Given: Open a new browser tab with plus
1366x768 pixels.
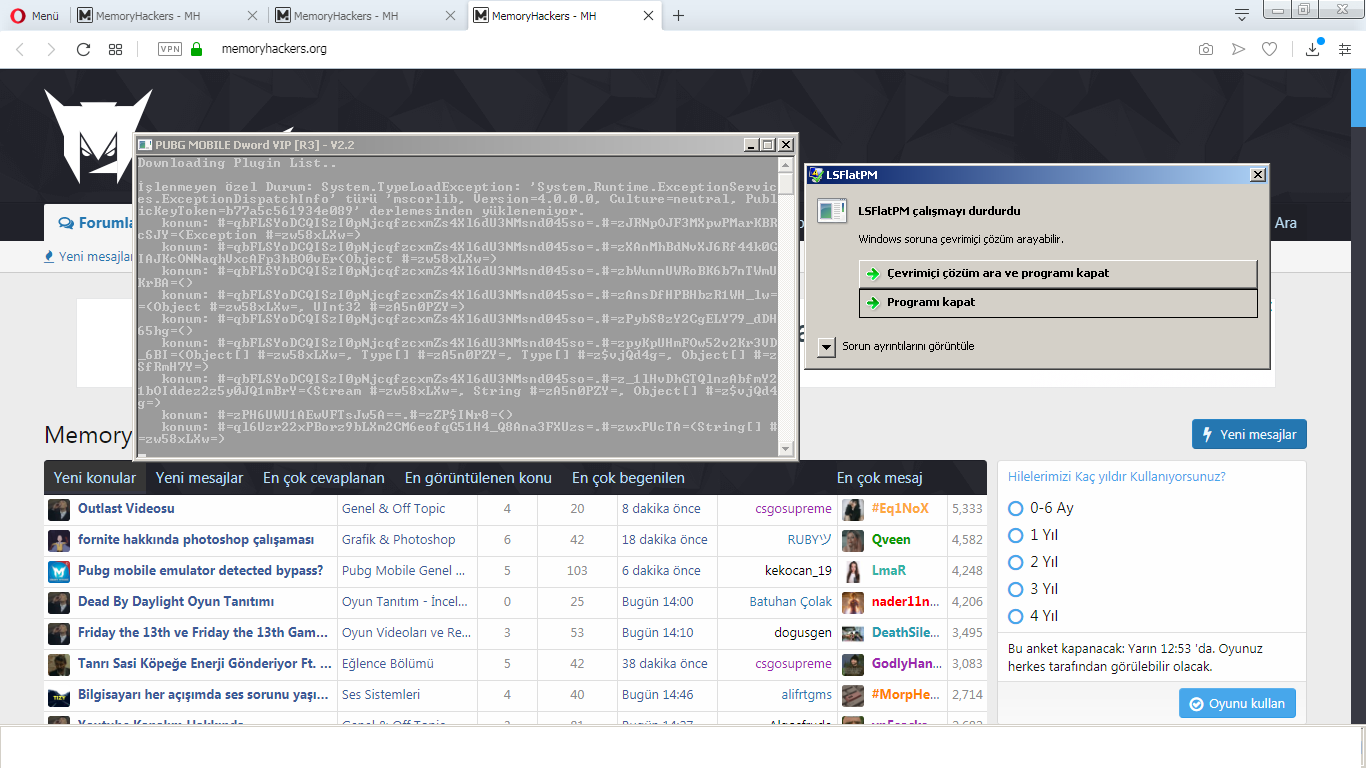Looking at the screenshot, I should [x=679, y=15].
